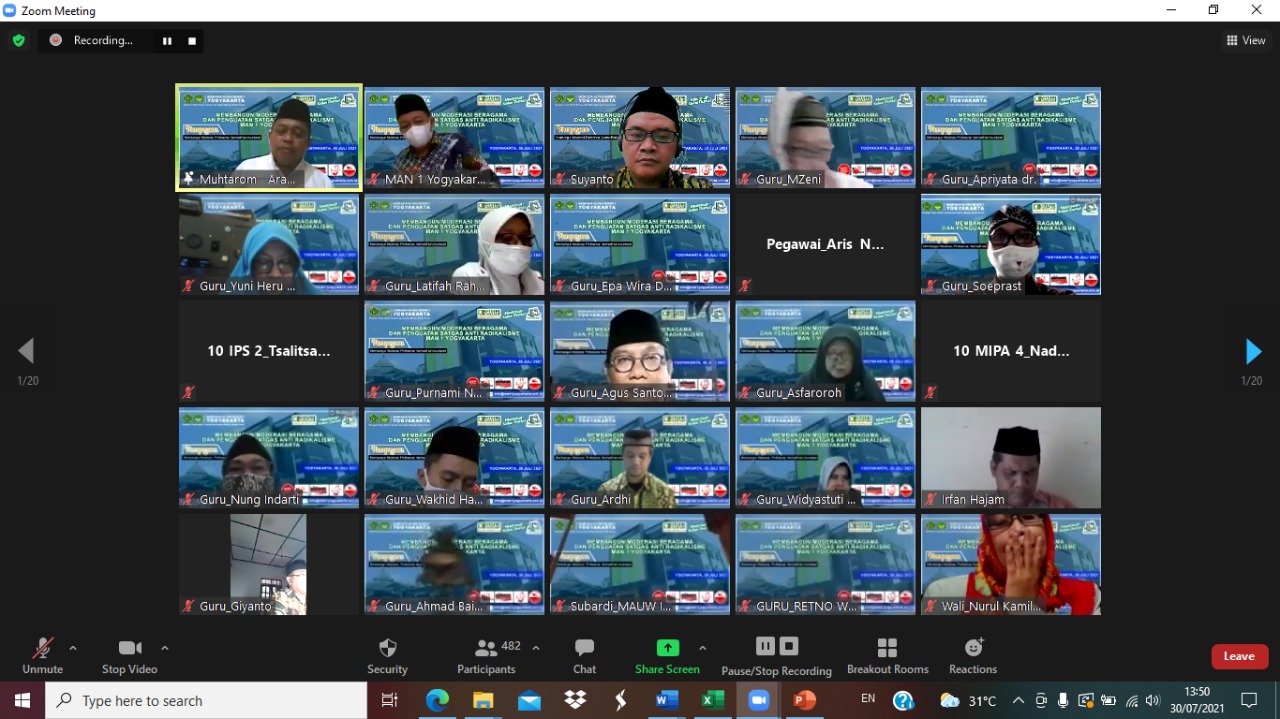Open the Reactions menu
1280x719 pixels.
click(x=973, y=655)
